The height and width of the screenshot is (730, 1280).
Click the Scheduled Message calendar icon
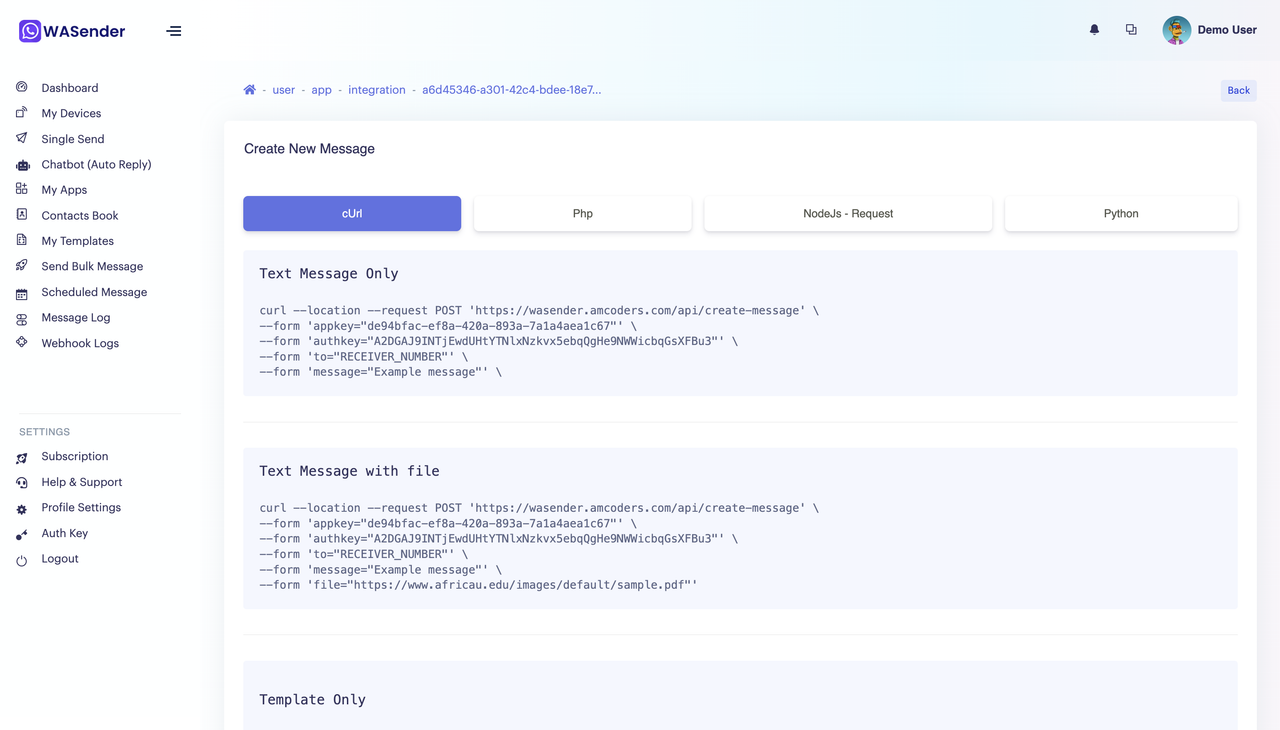coord(22,293)
